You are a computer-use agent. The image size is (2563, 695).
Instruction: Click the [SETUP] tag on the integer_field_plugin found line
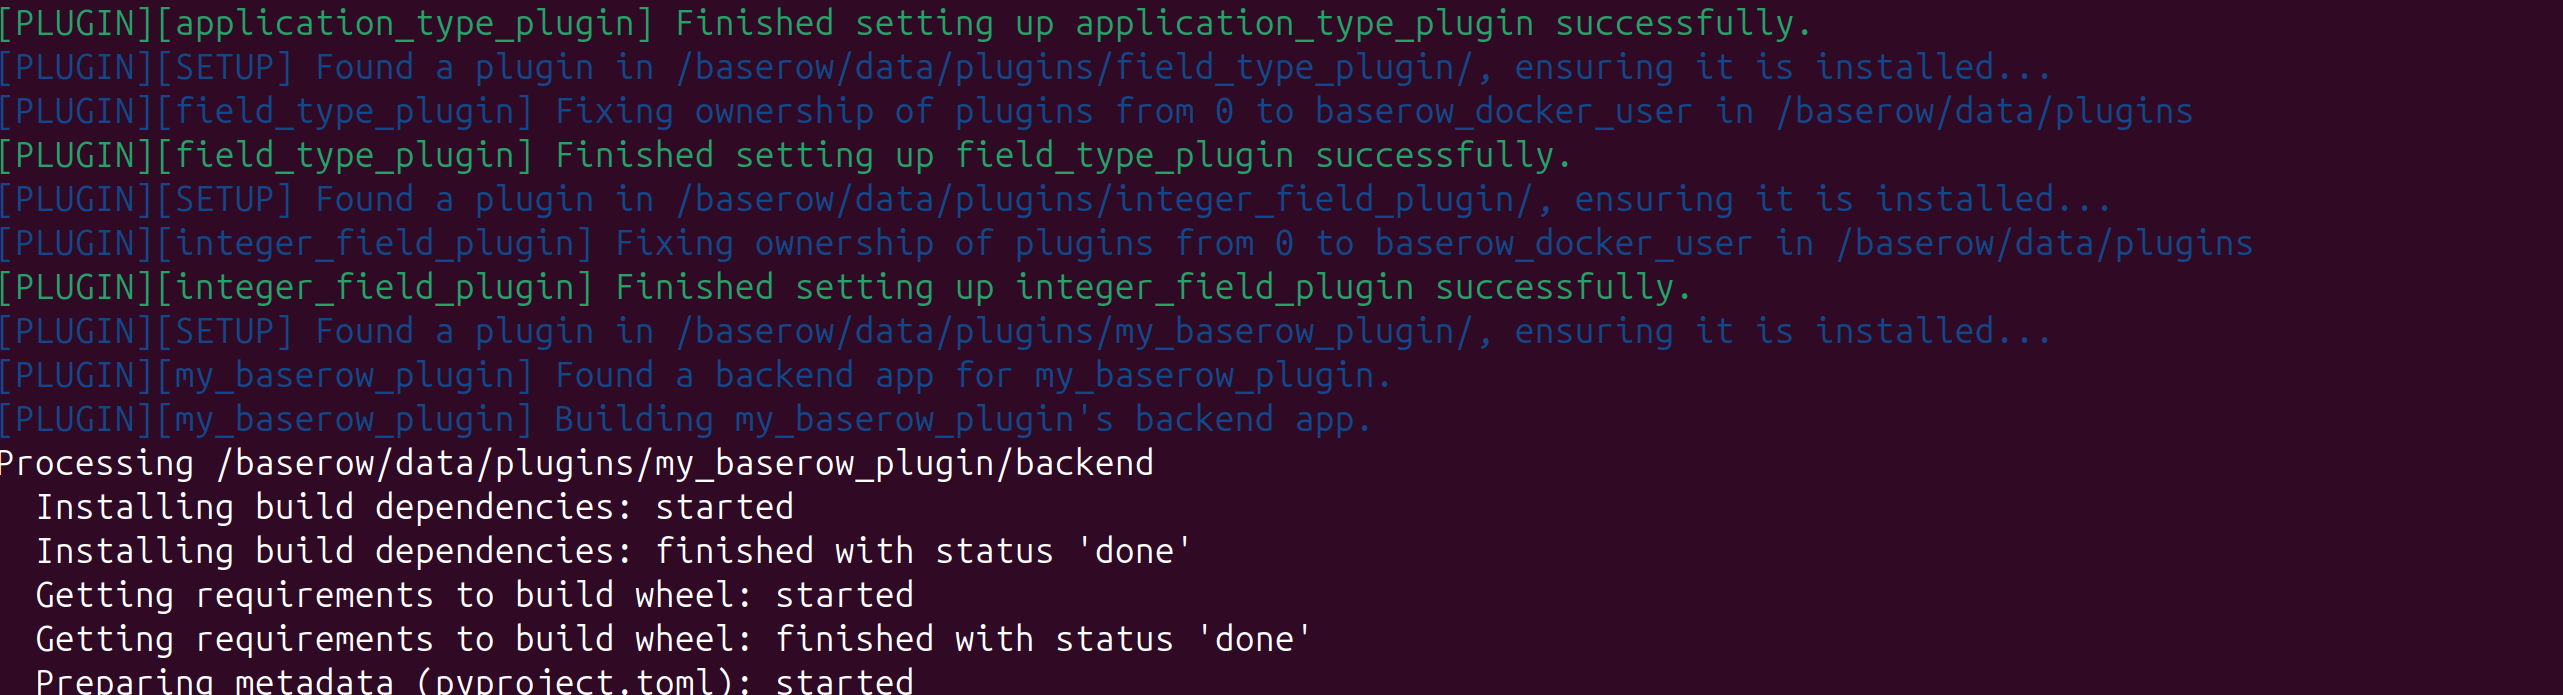click(x=225, y=200)
